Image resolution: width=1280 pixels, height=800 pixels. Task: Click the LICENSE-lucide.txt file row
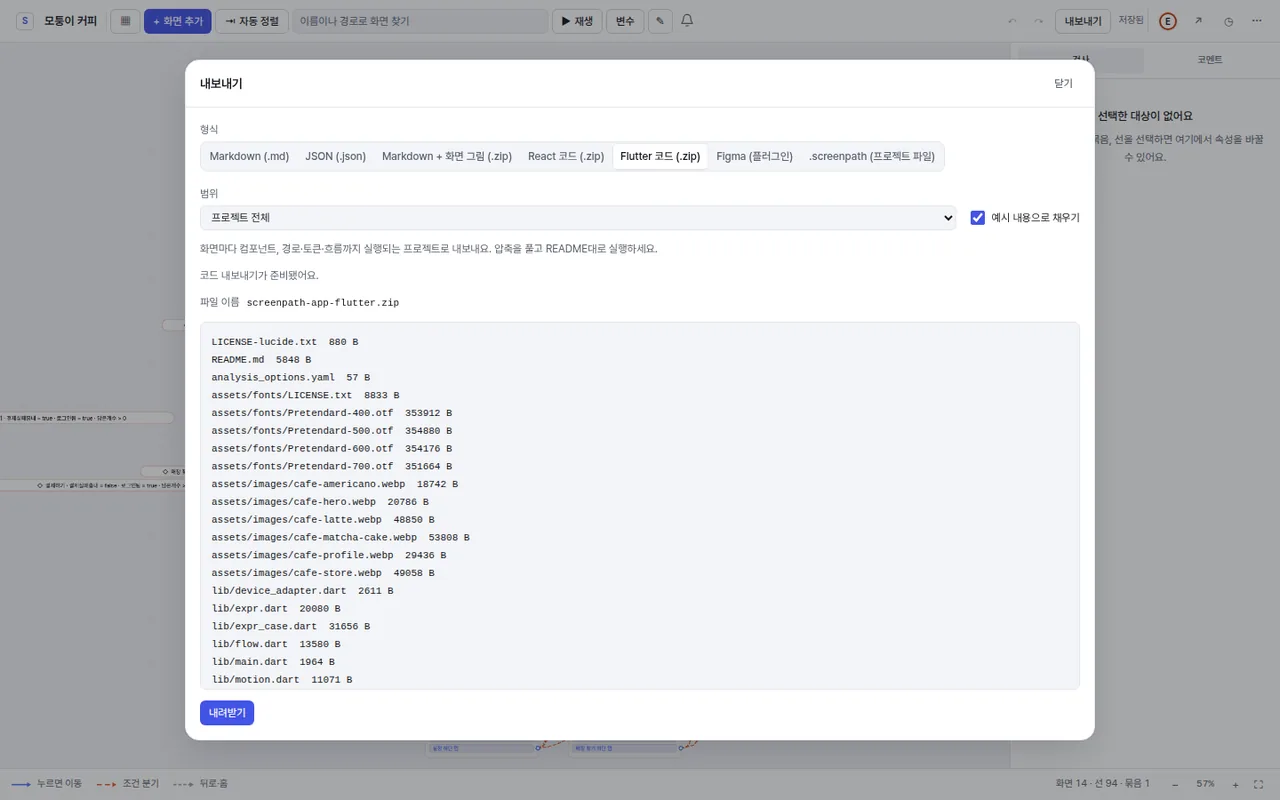tap(285, 342)
